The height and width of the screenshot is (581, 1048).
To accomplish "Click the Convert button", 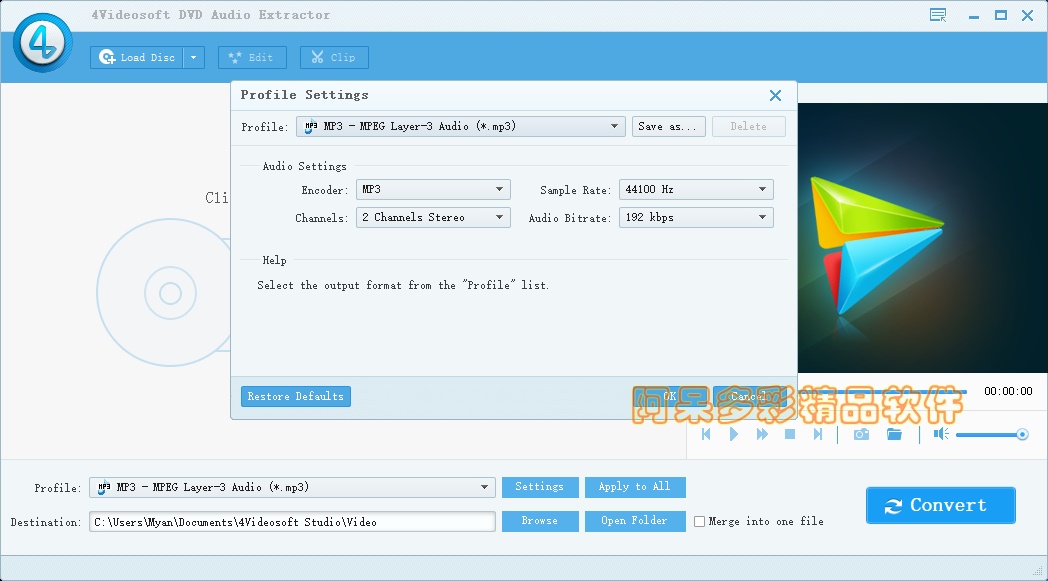I will tap(940, 505).
